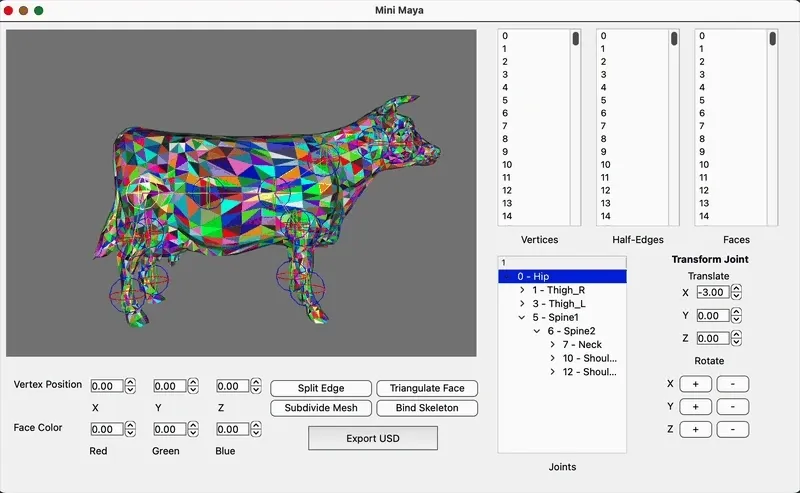
Task: Click the Export USD button
Action: click(x=372, y=438)
